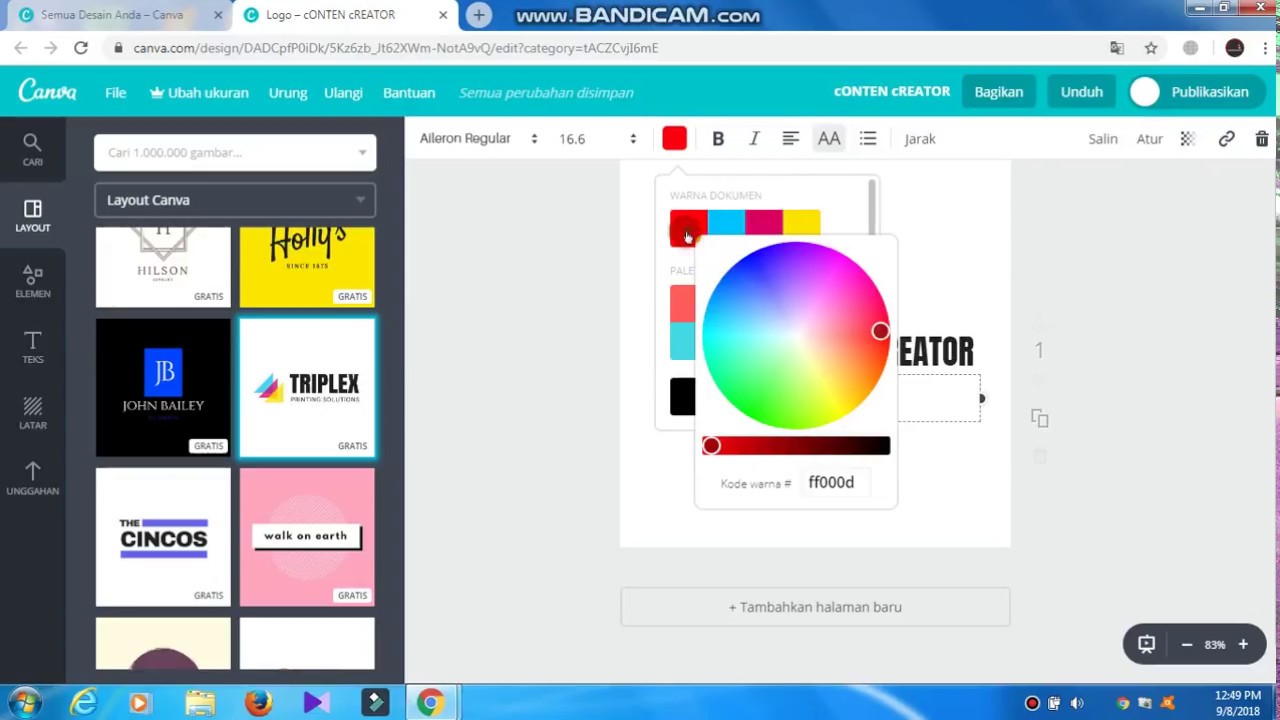Click the red brightness slider handle
The width and height of the screenshot is (1280, 720).
[711, 446]
